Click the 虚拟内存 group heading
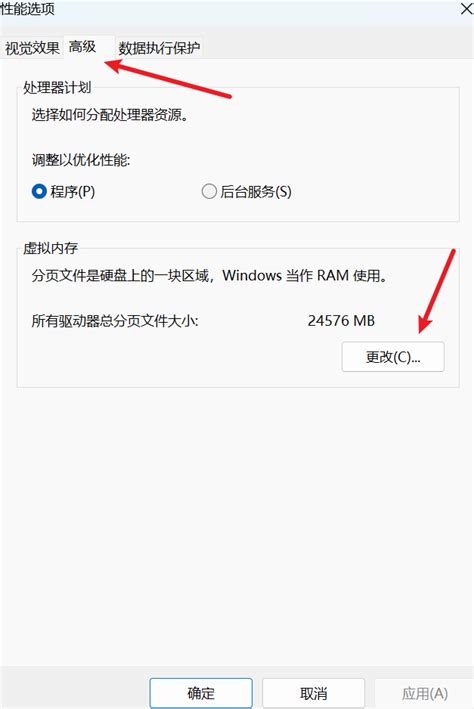 point(50,248)
